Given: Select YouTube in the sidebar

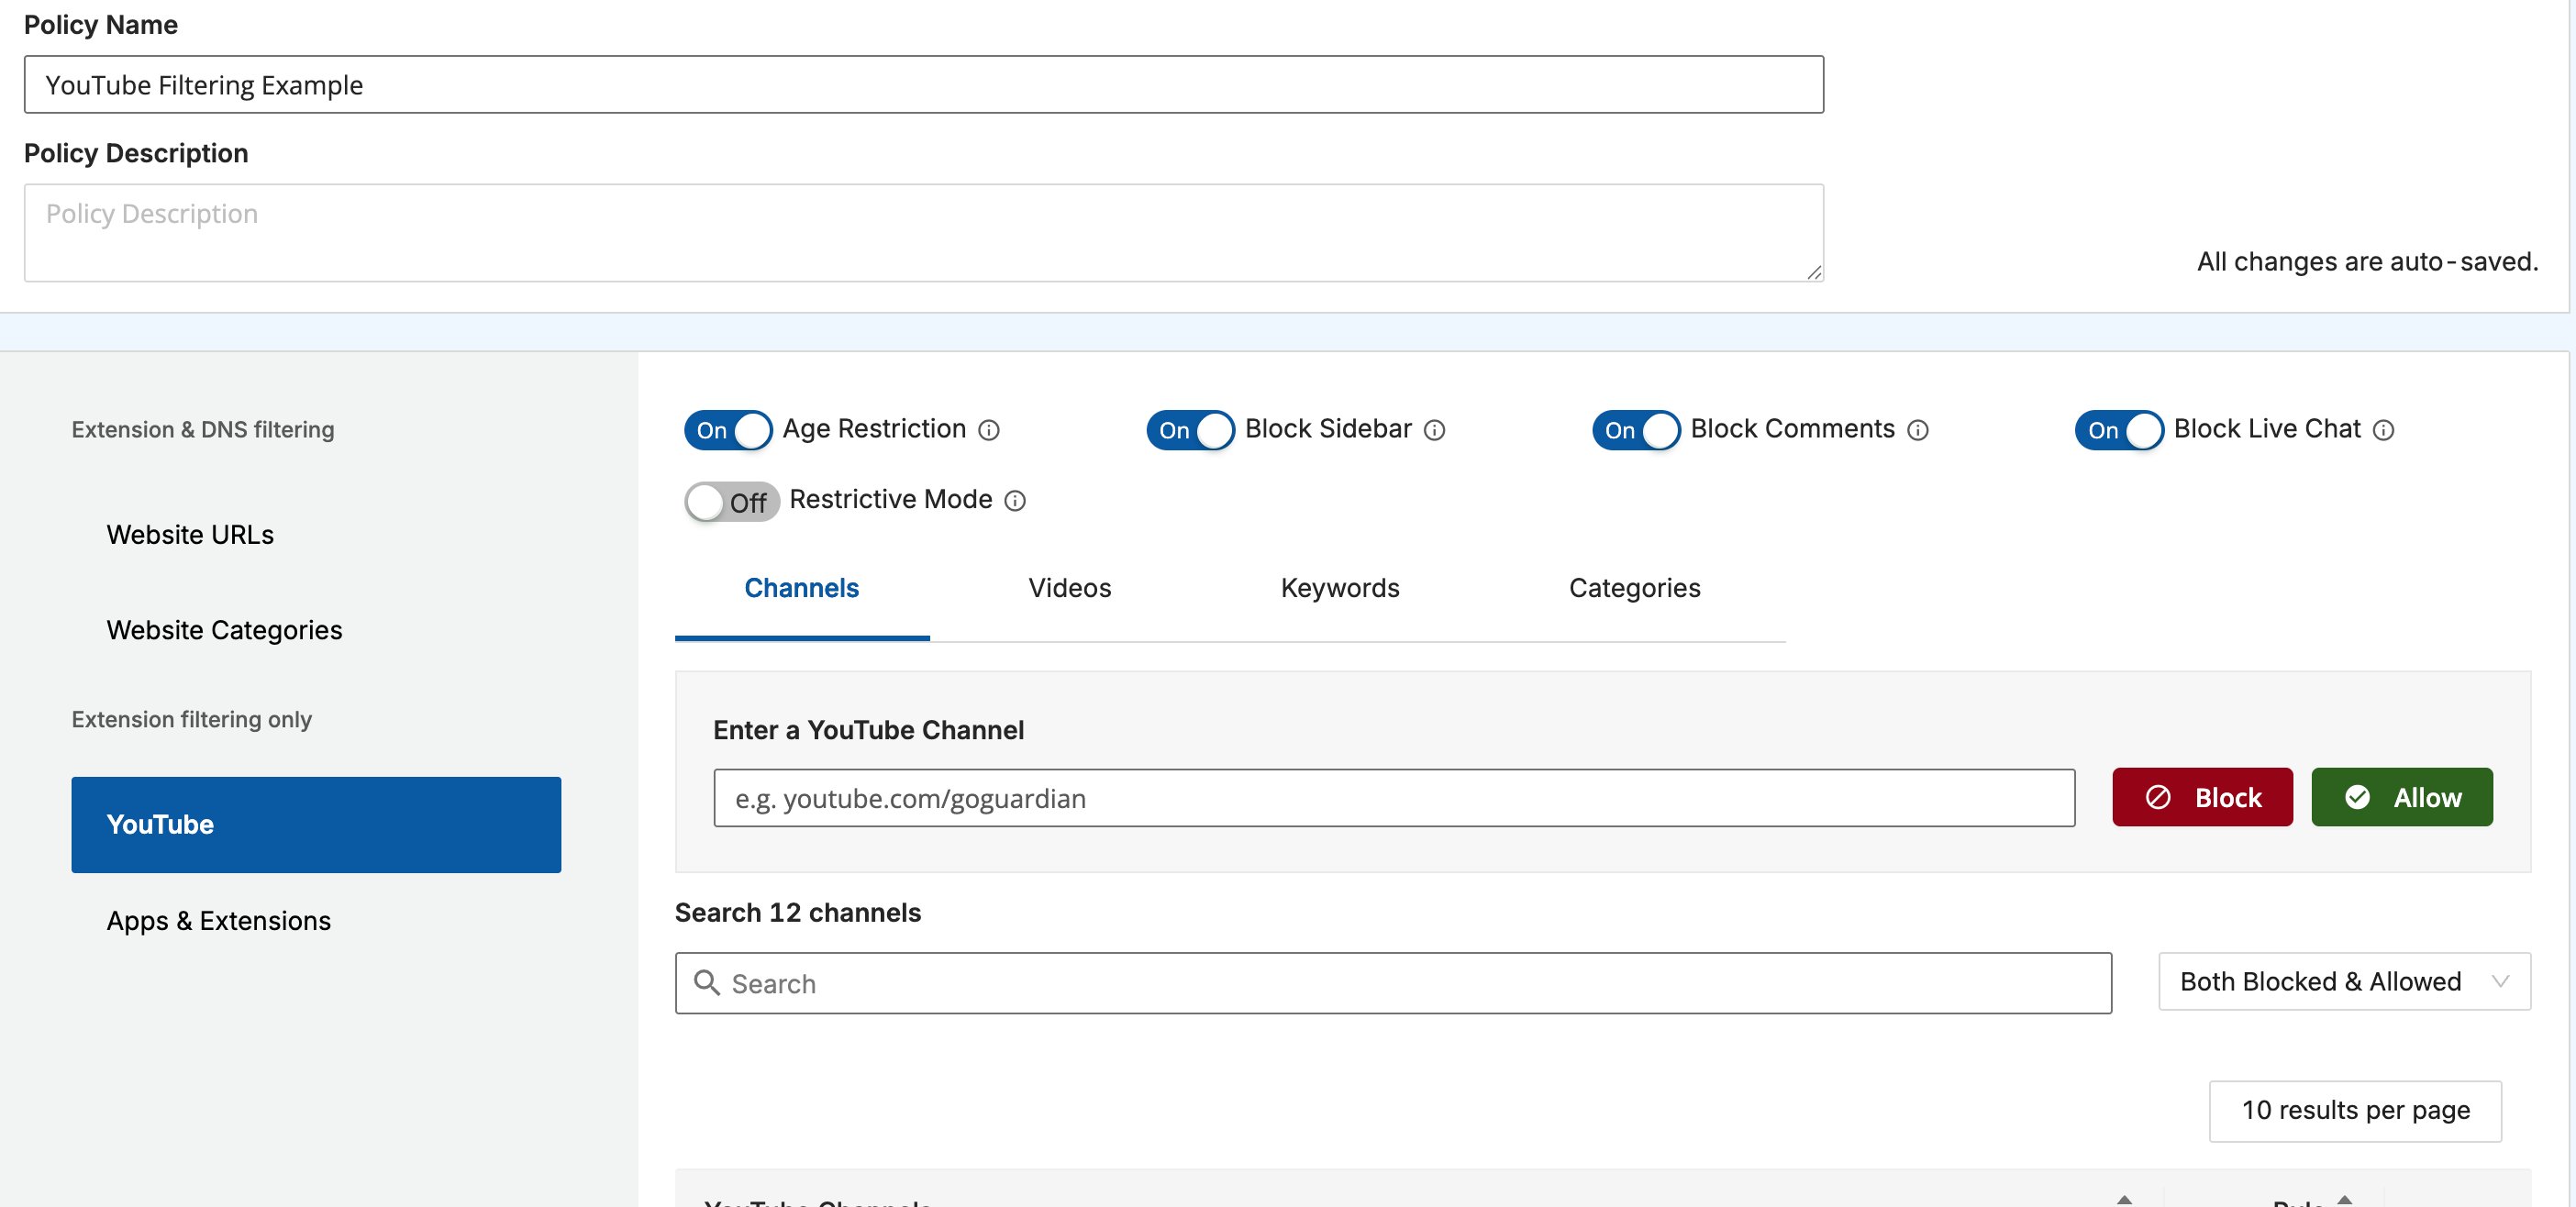Looking at the screenshot, I should coord(316,824).
